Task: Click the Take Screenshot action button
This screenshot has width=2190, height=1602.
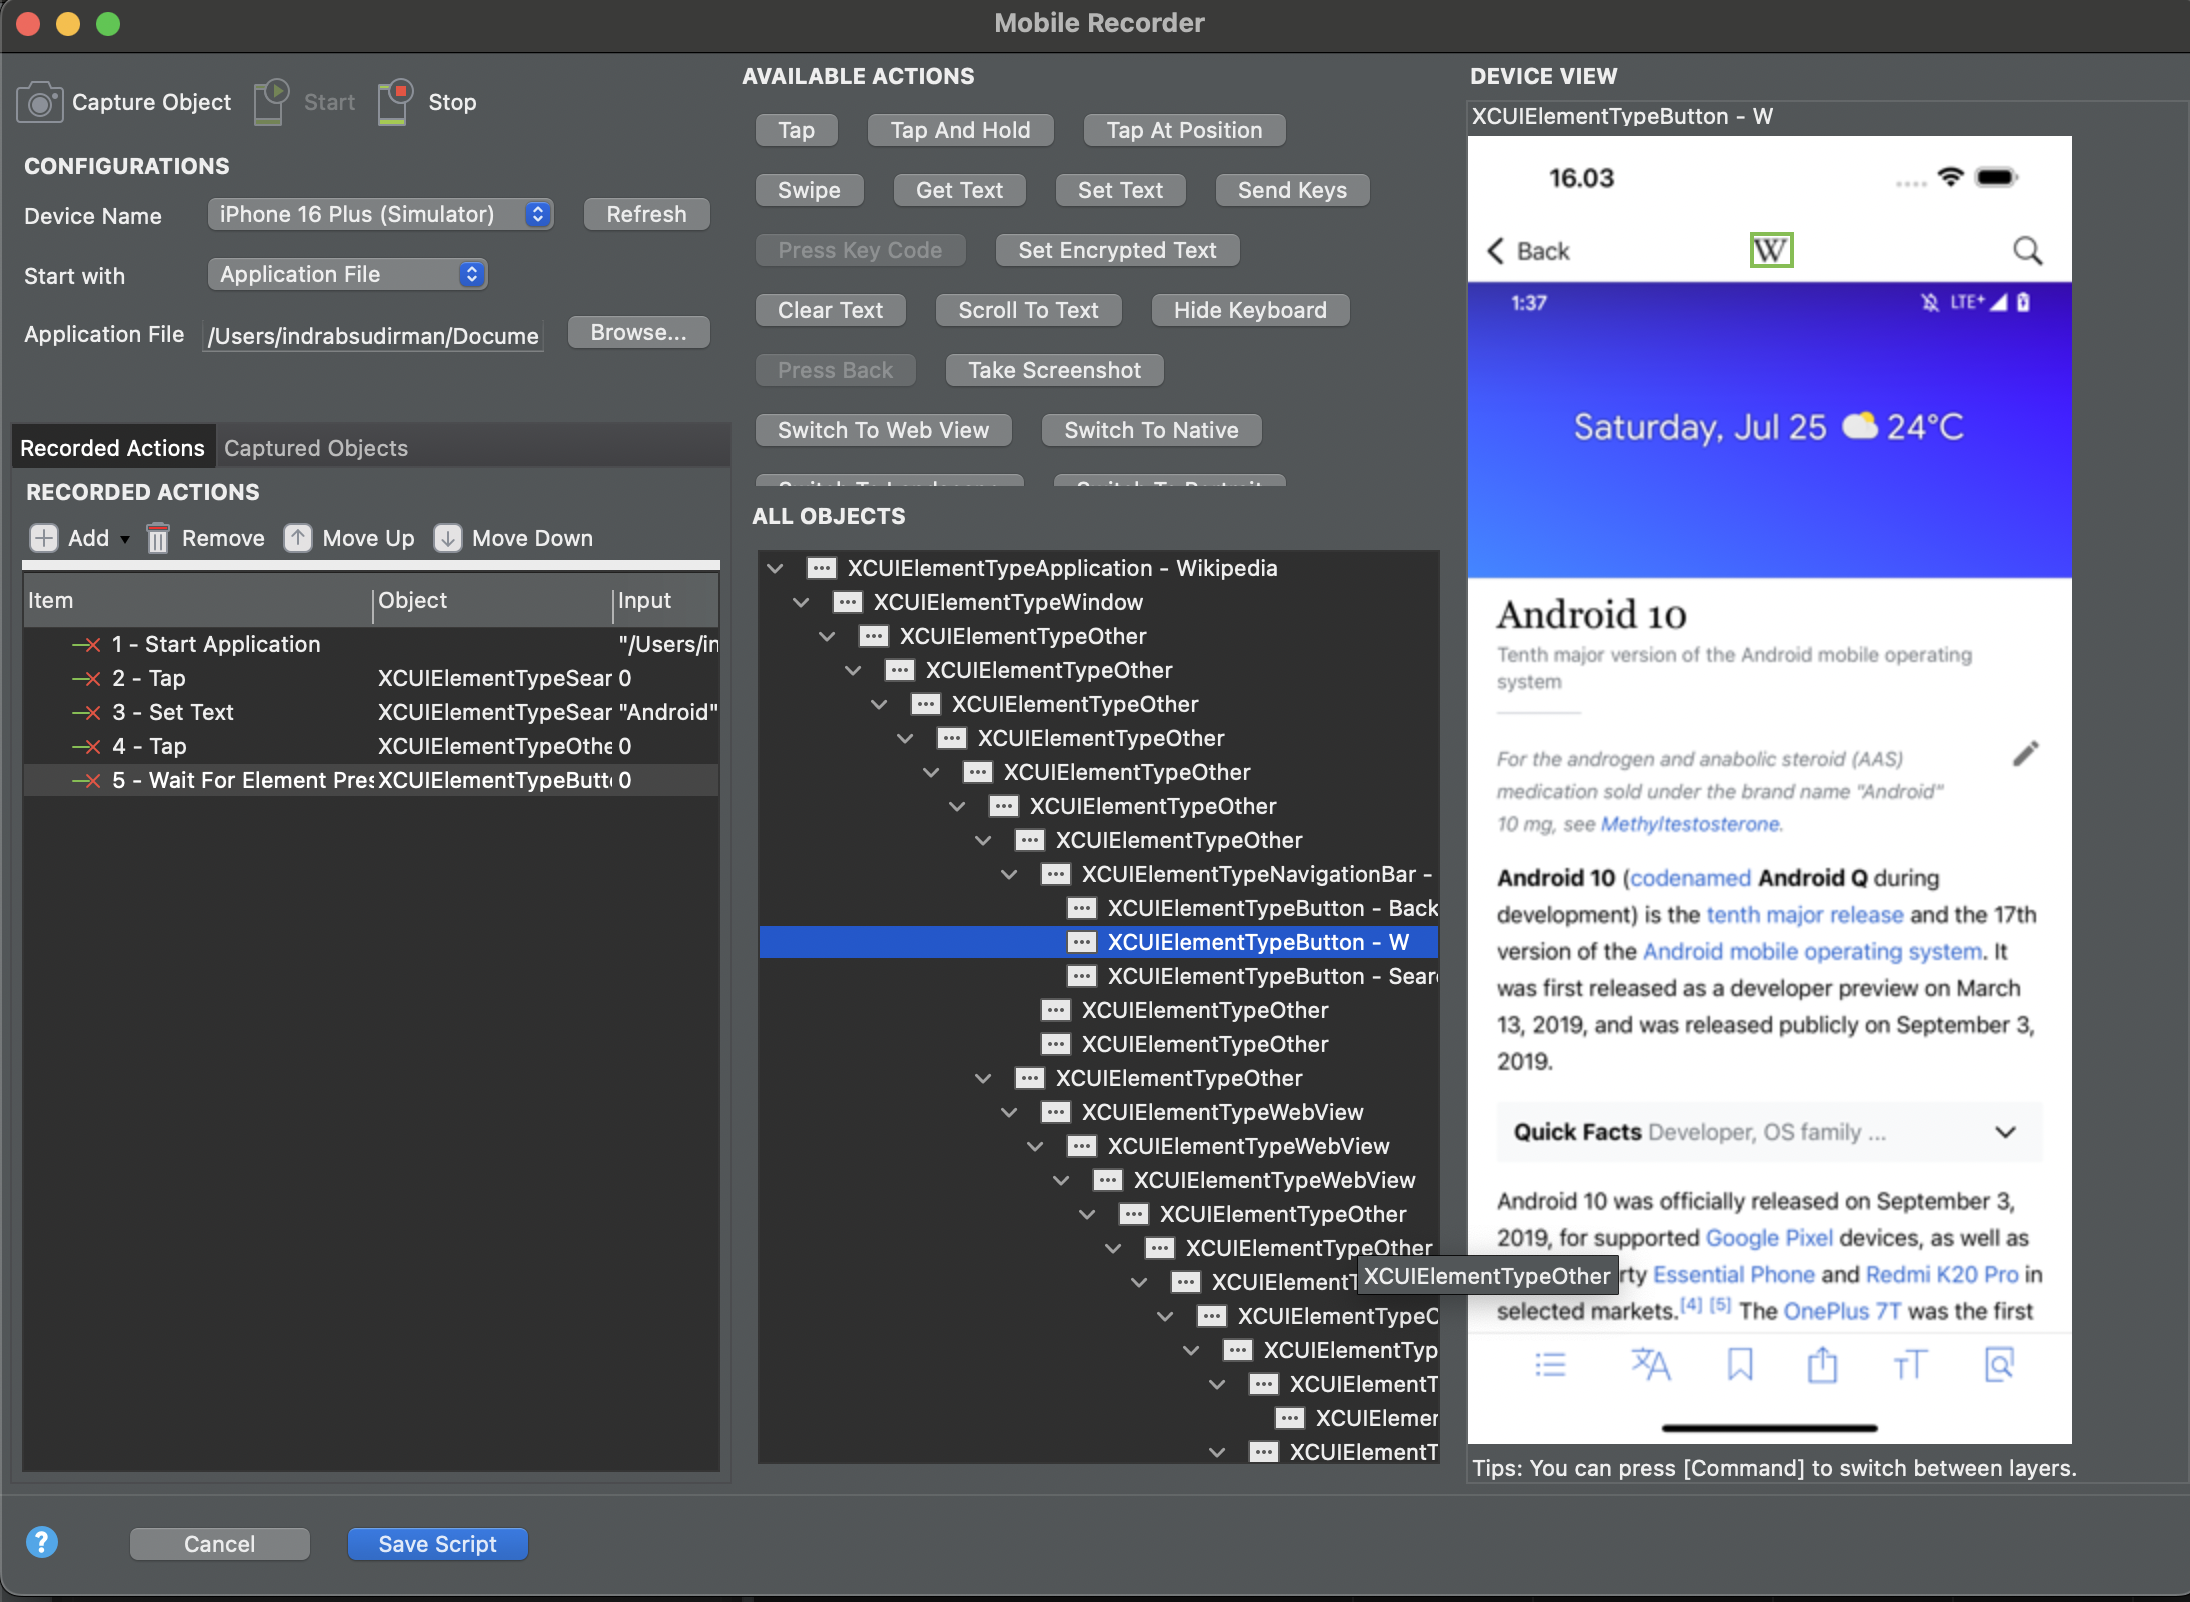Action: [x=1054, y=370]
